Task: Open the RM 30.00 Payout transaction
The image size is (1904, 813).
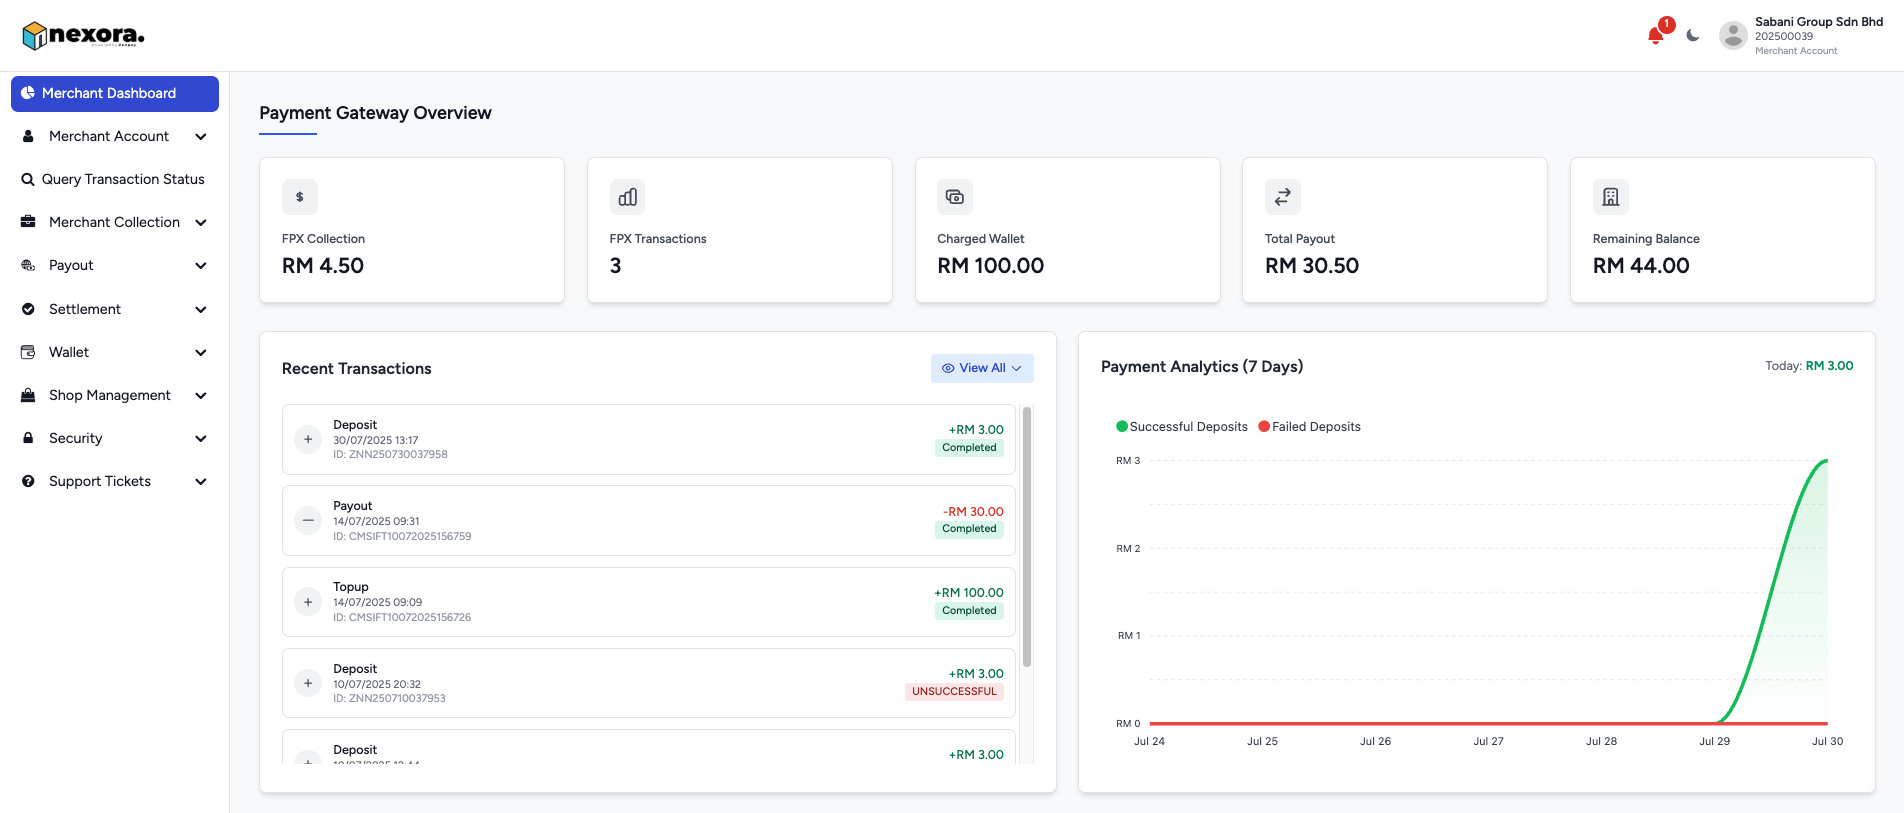Action: pos(648,520)
